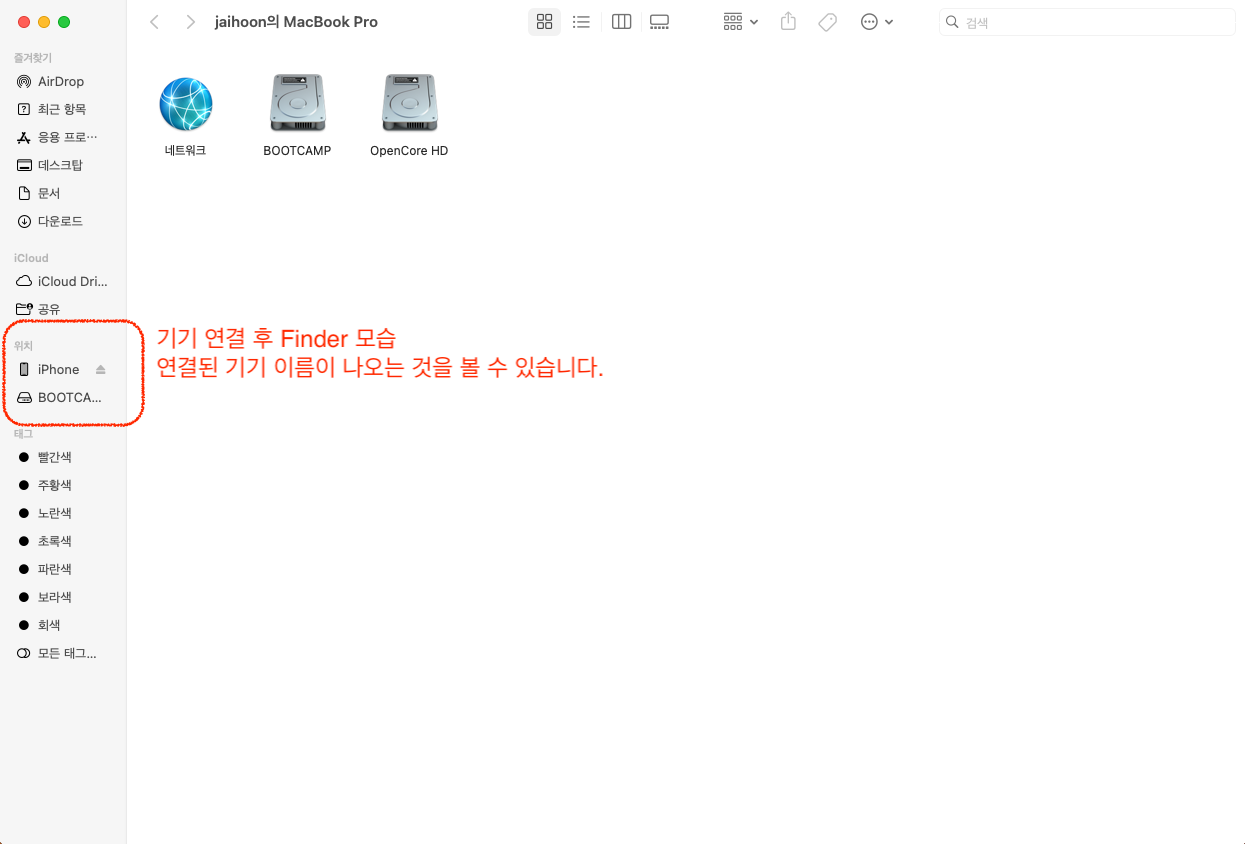Image resolution: width=1245 pixels, height=844 pixels.
Task: Click the 검색 search field
Action: click(x=1087, y=22)
